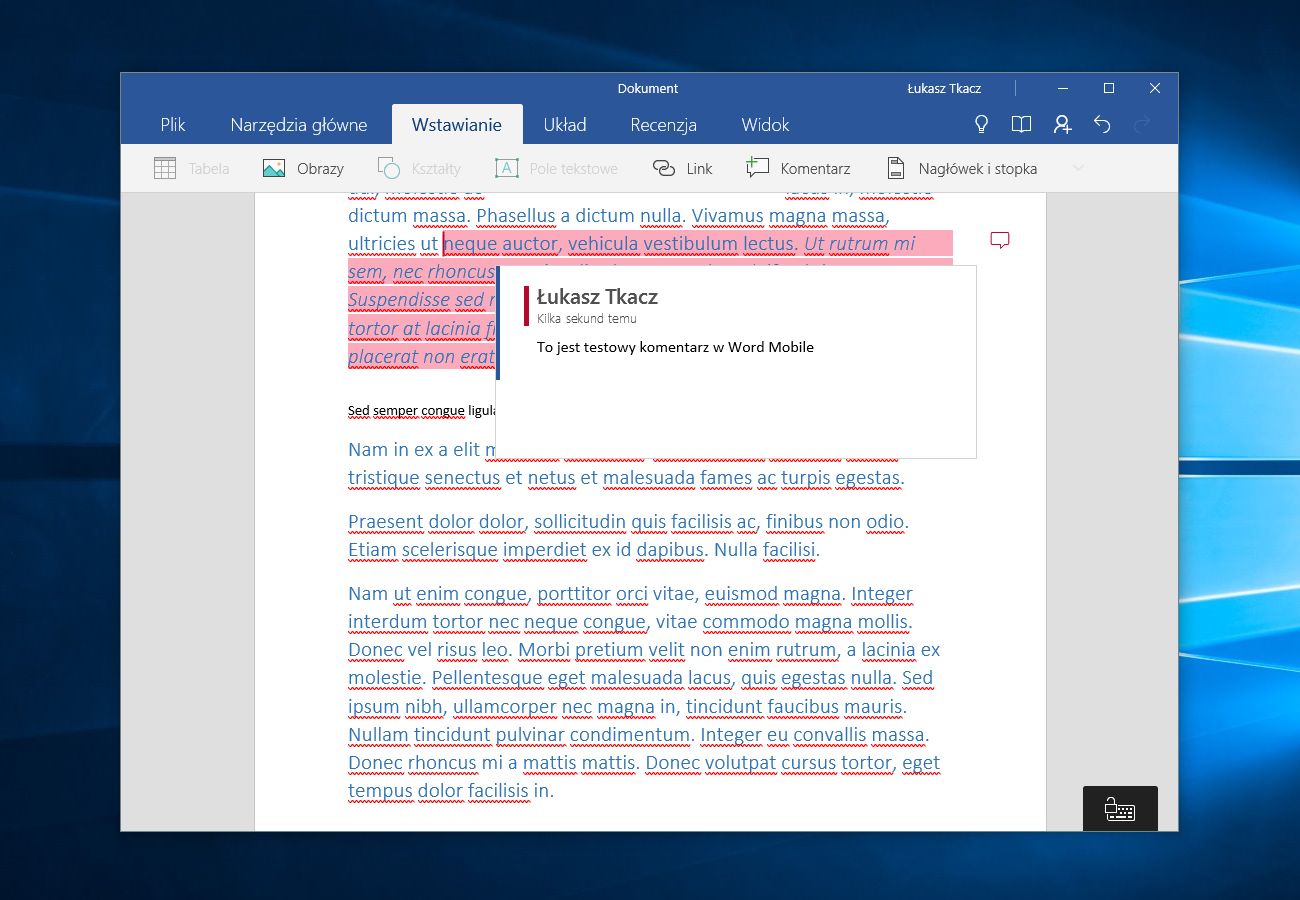Insert a hyperlink via Link icon
Viewport: 1300px width, 900px height.
[x=664, y=169]
